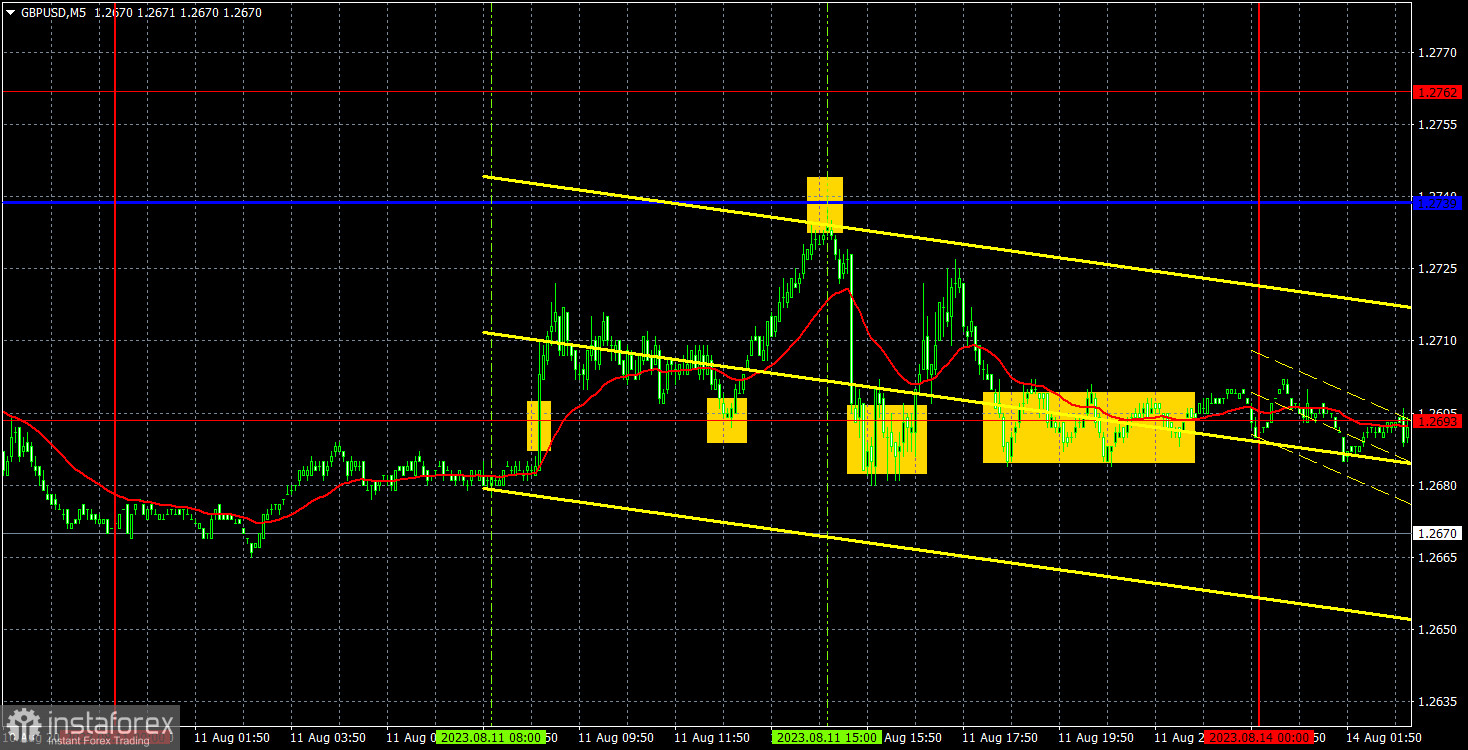Click the 1.2680 price axis value
This screenshot has width=1468, height=750.
pos(1439,486)
